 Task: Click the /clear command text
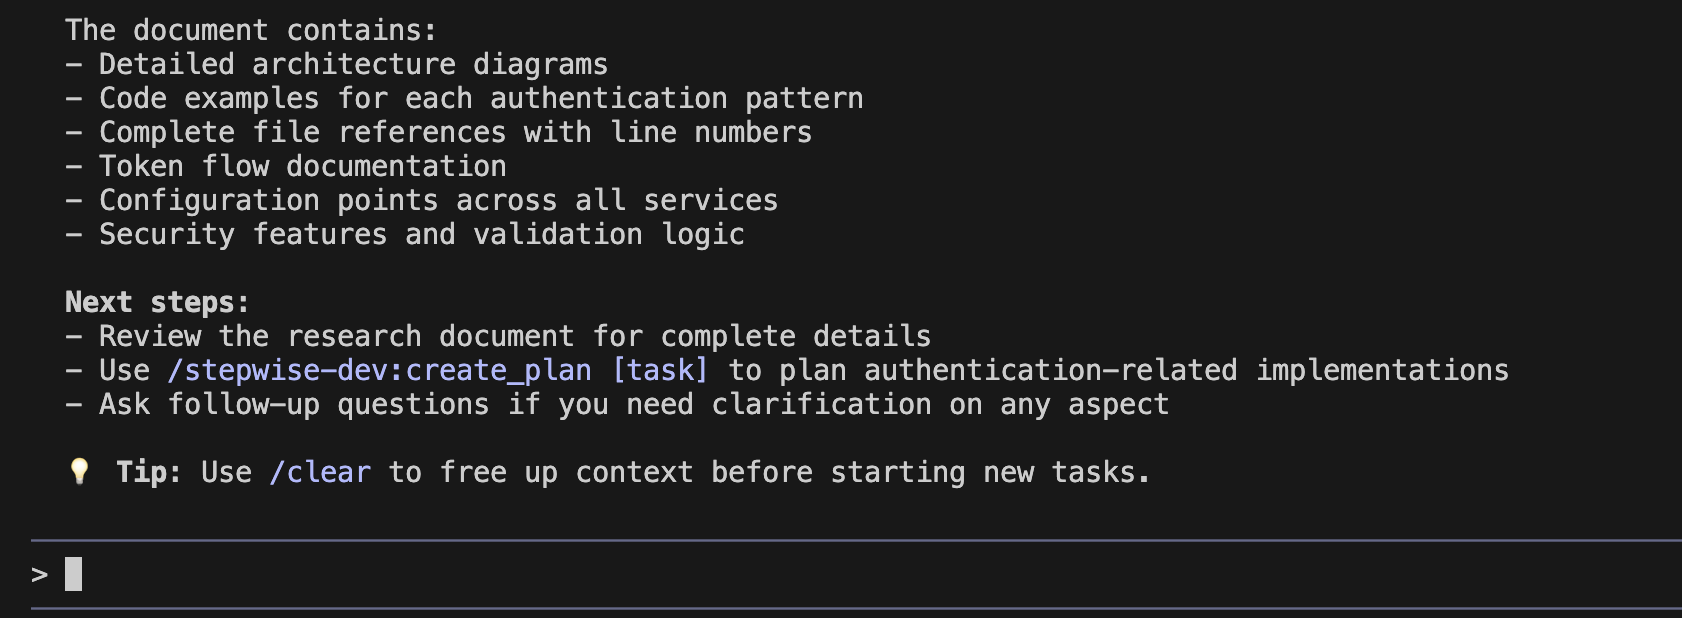320,472
